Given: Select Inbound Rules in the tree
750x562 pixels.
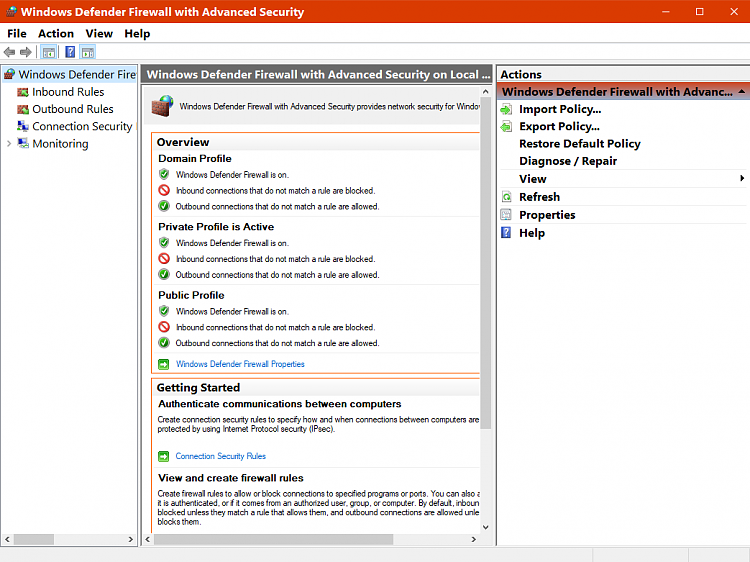Looking at the screenshot, I should 68,92.
